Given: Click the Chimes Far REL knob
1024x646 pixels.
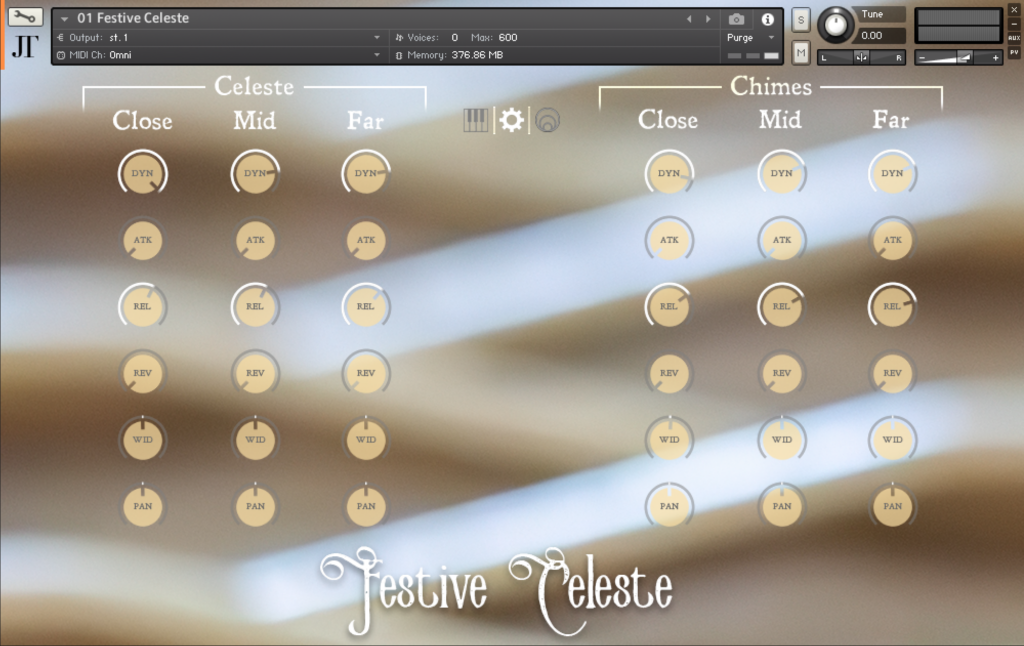Looking at the screenshot, I should click(x=891, y=307).
